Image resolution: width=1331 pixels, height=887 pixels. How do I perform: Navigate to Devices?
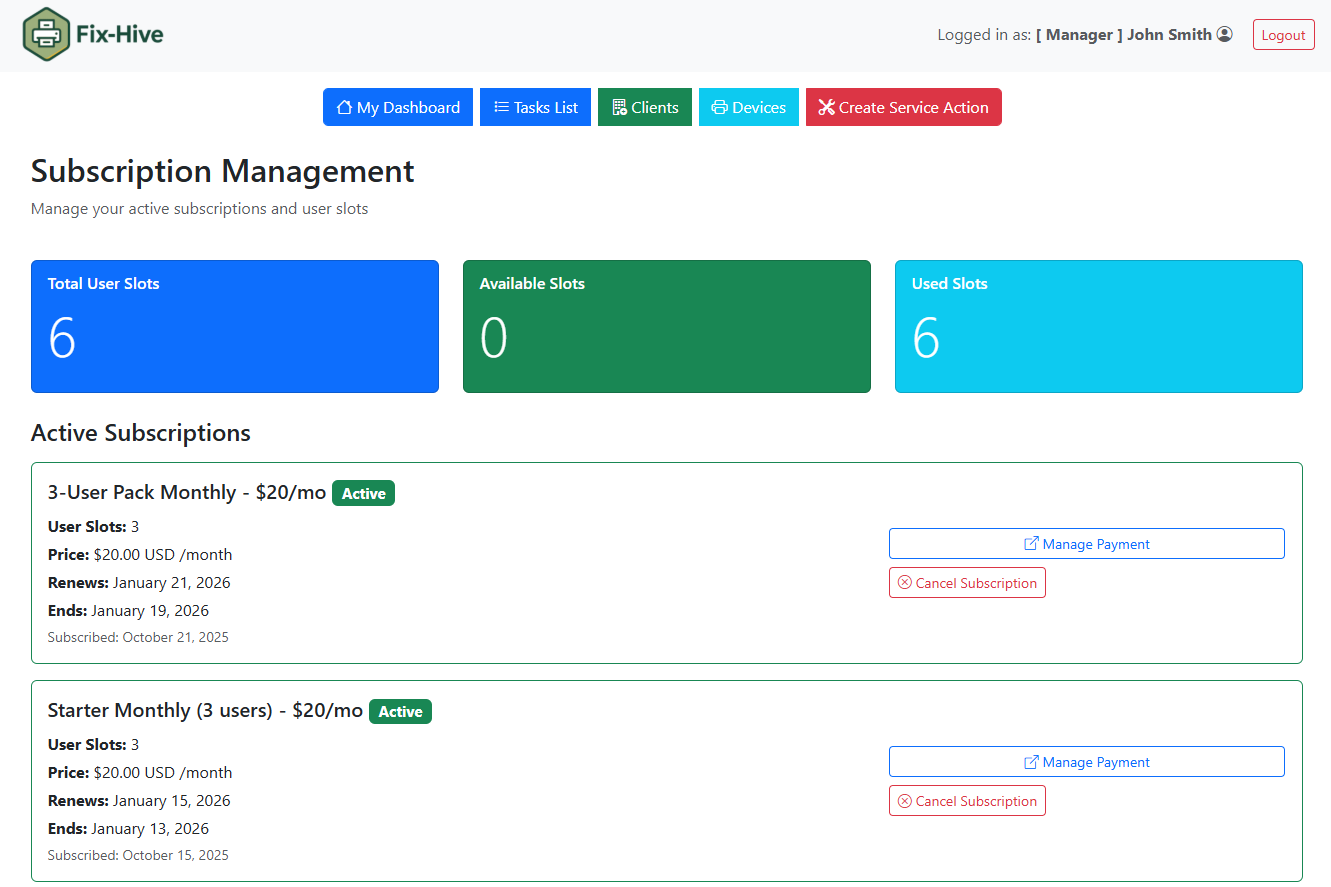pyautogui.click(x=749, y=107)
